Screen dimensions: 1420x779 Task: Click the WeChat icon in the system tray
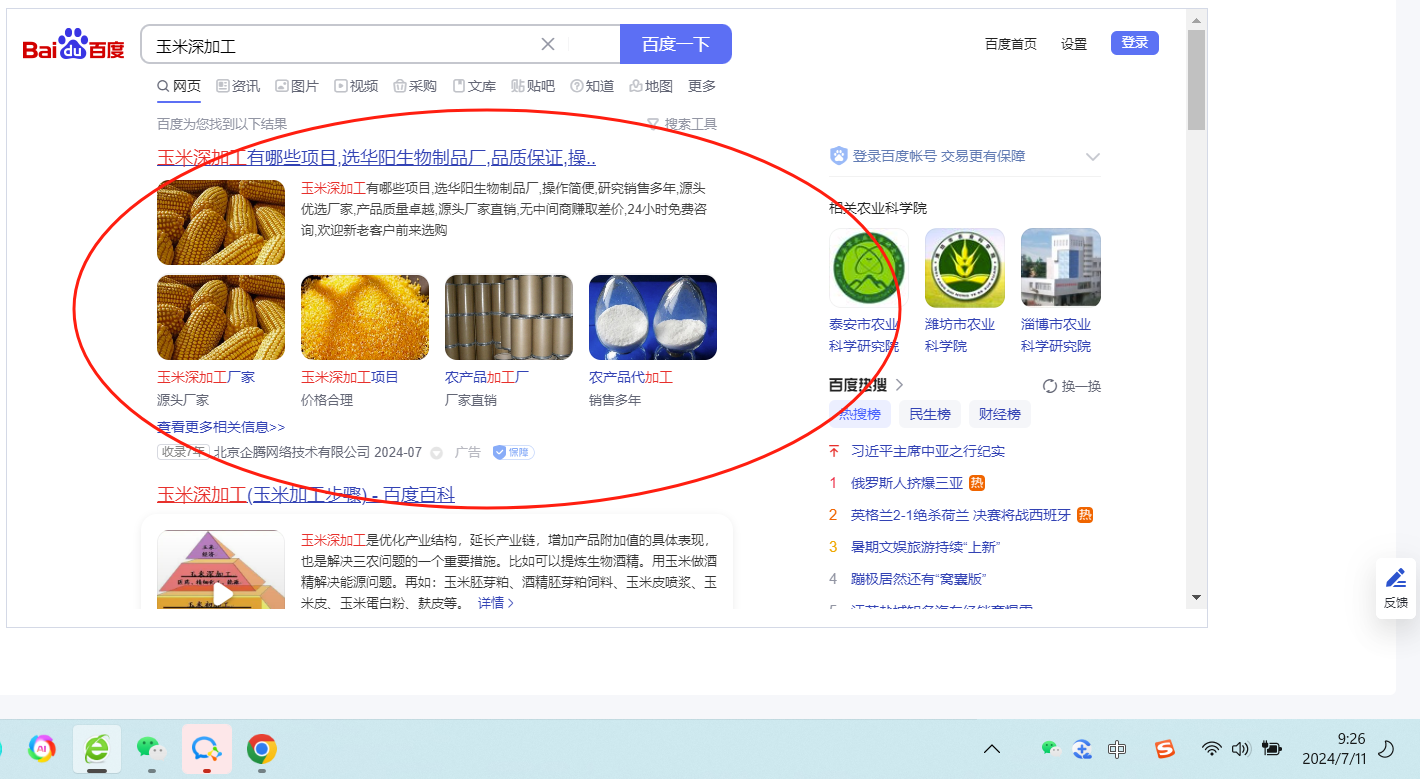tap(1051, 748)
